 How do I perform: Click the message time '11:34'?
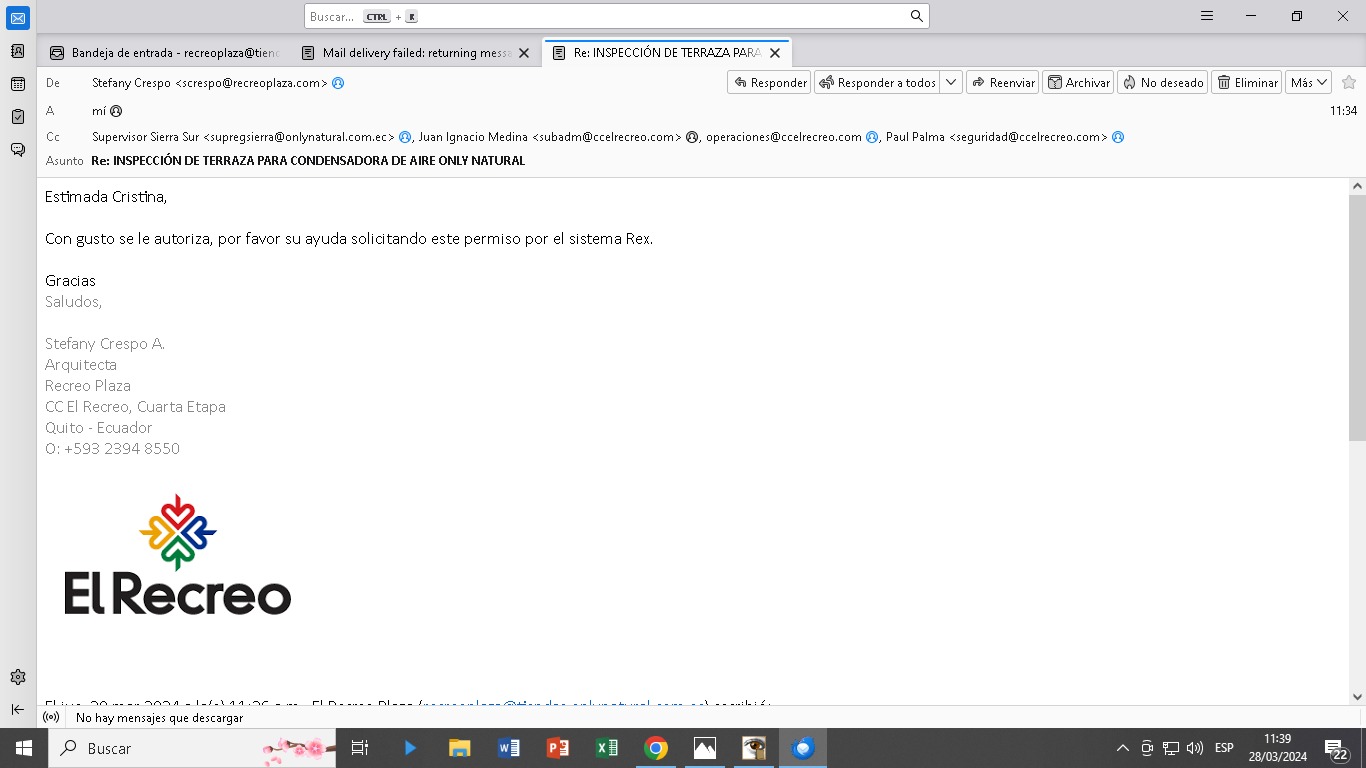tap(1343, 111)
